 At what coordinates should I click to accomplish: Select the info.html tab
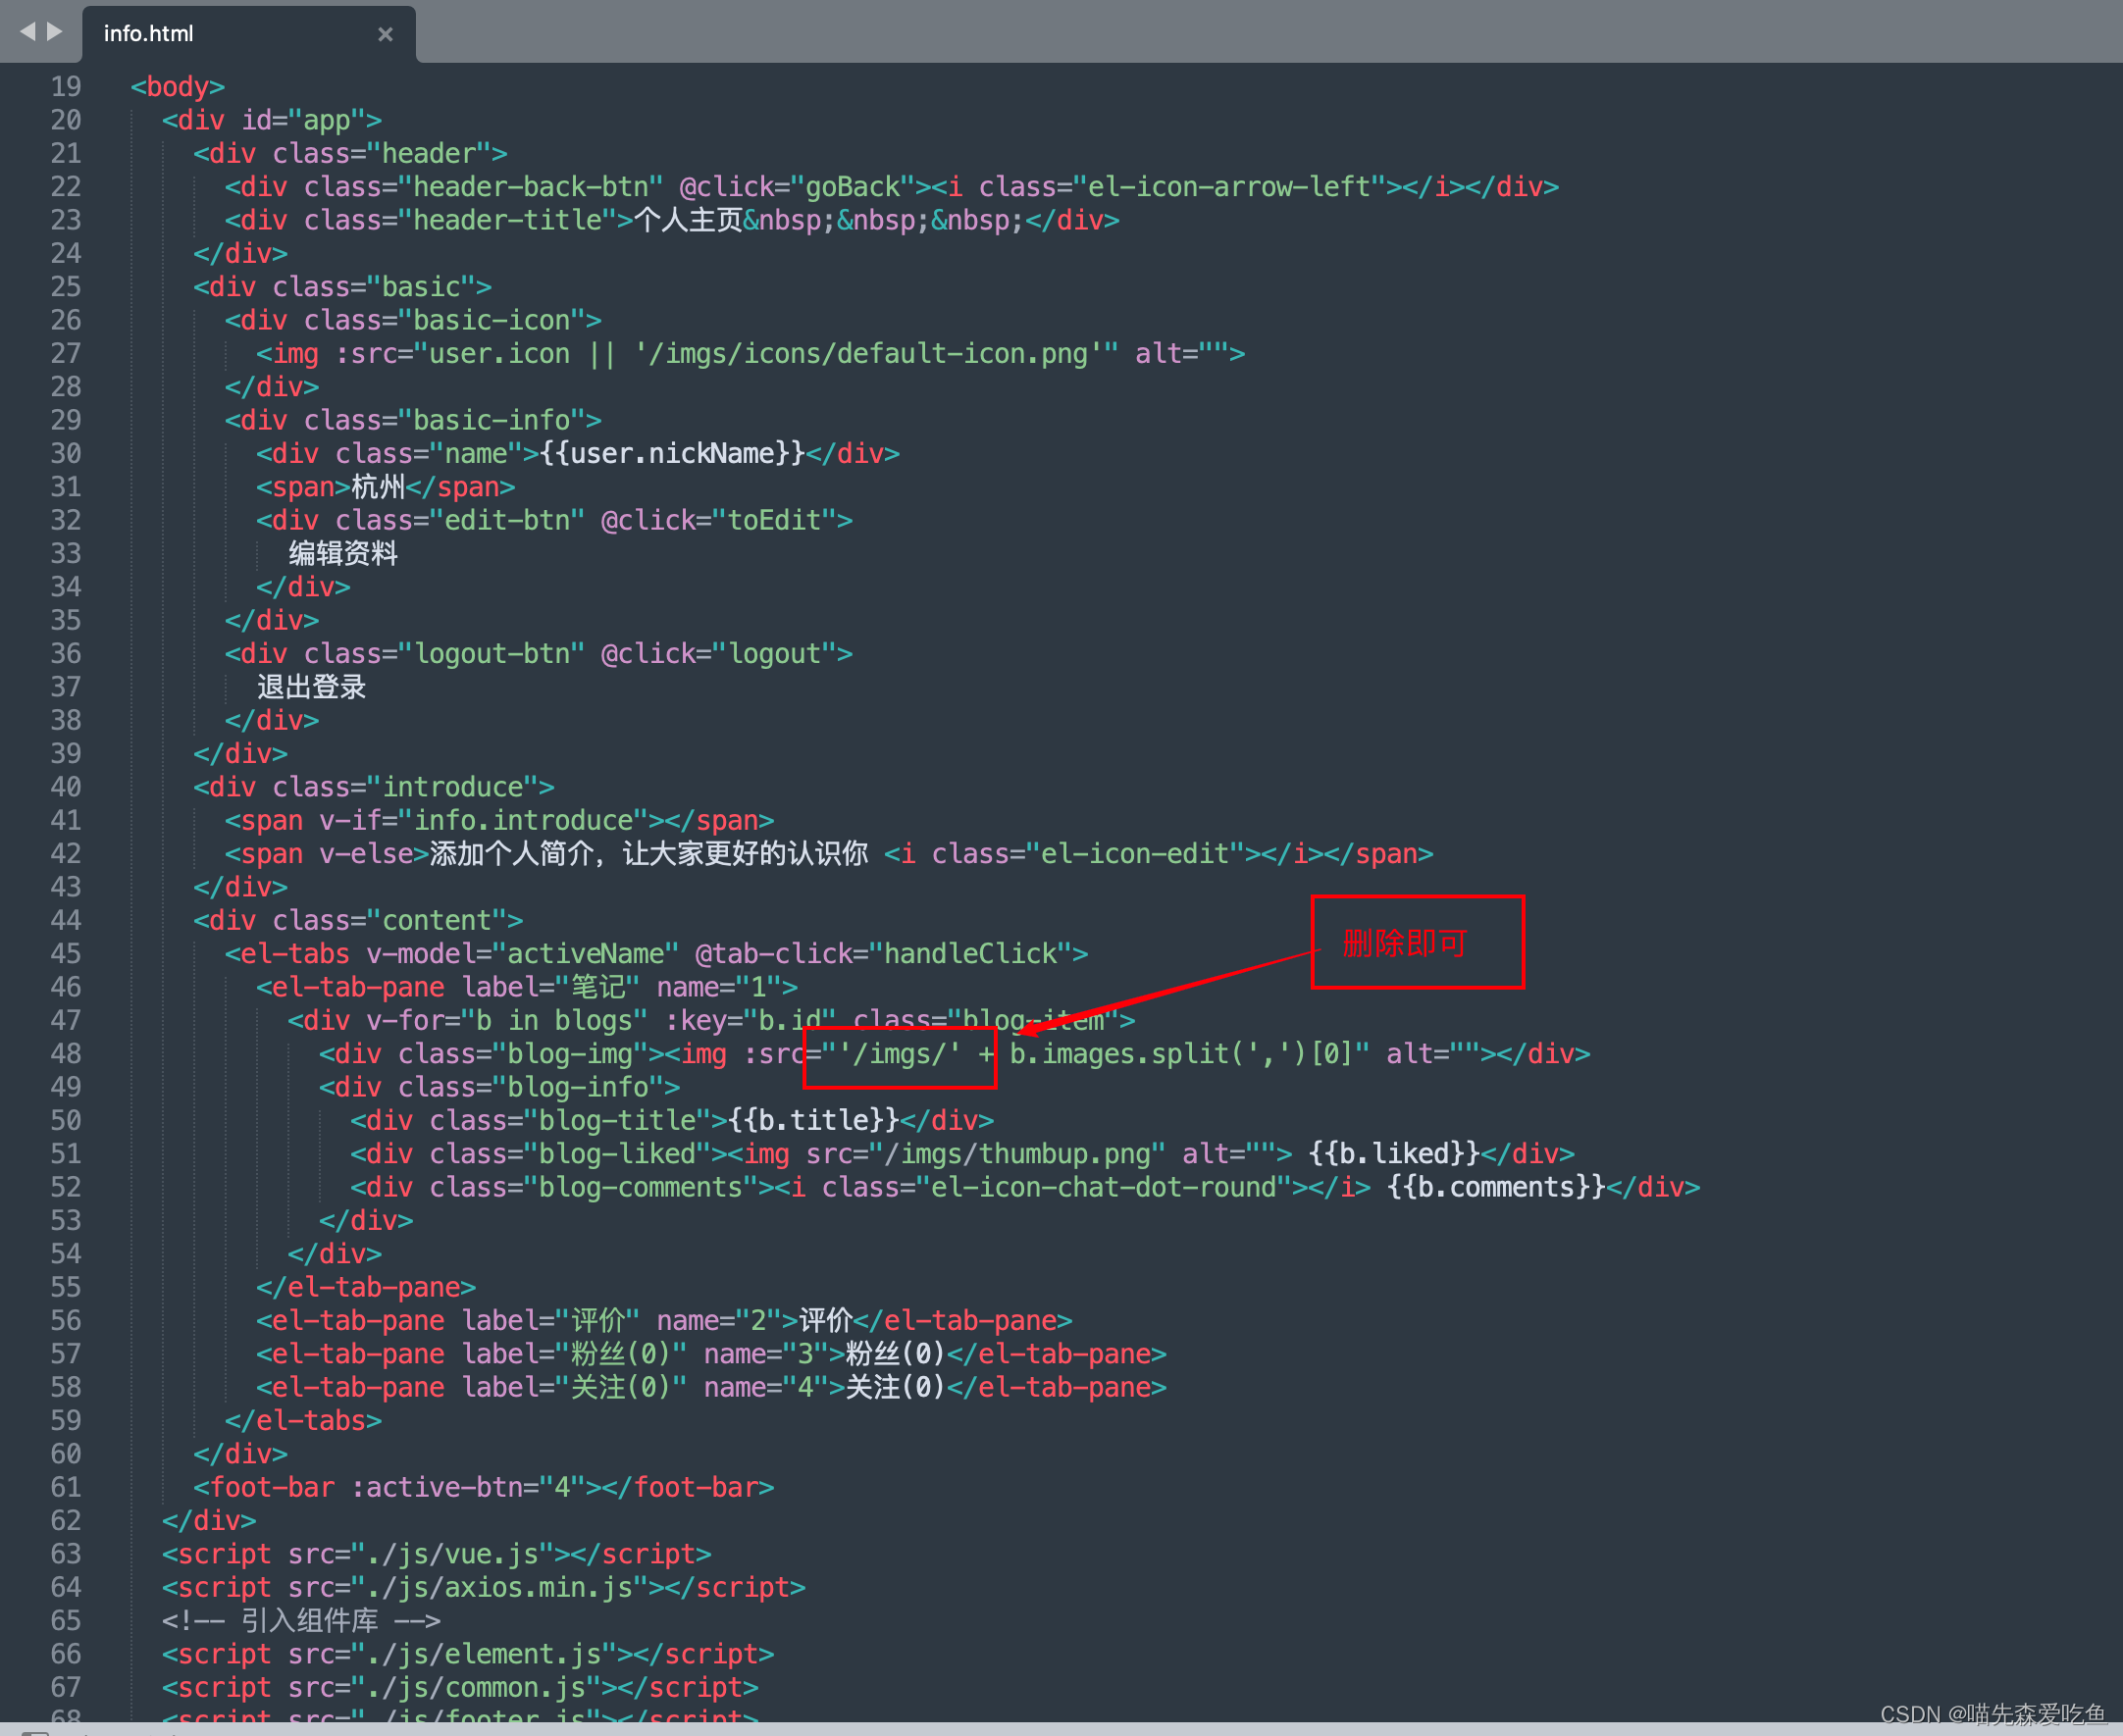[x=248, y=34]
